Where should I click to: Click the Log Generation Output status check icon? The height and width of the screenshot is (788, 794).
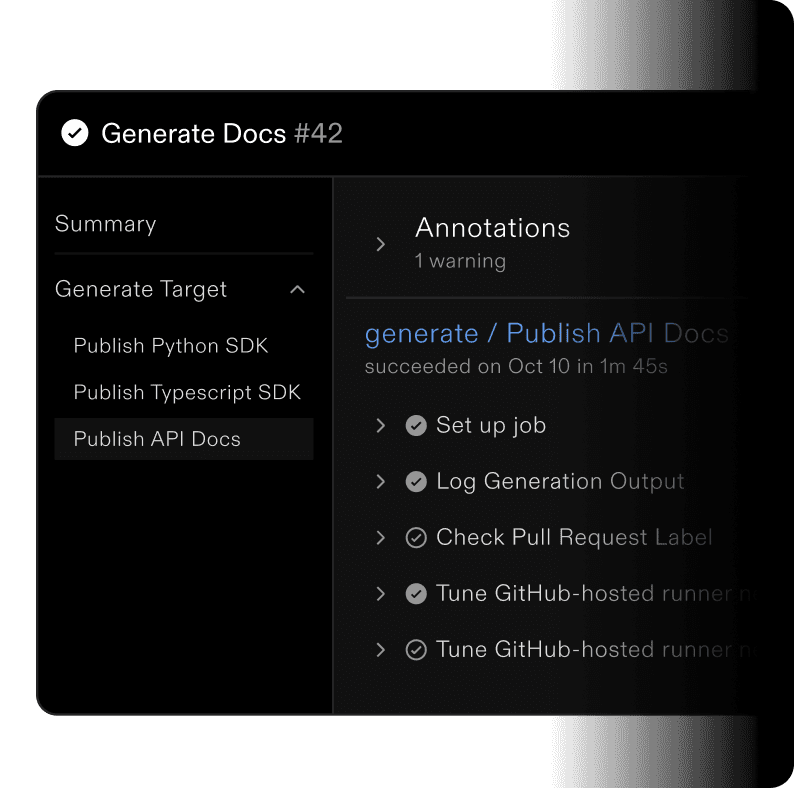click(x=416, y=482)
